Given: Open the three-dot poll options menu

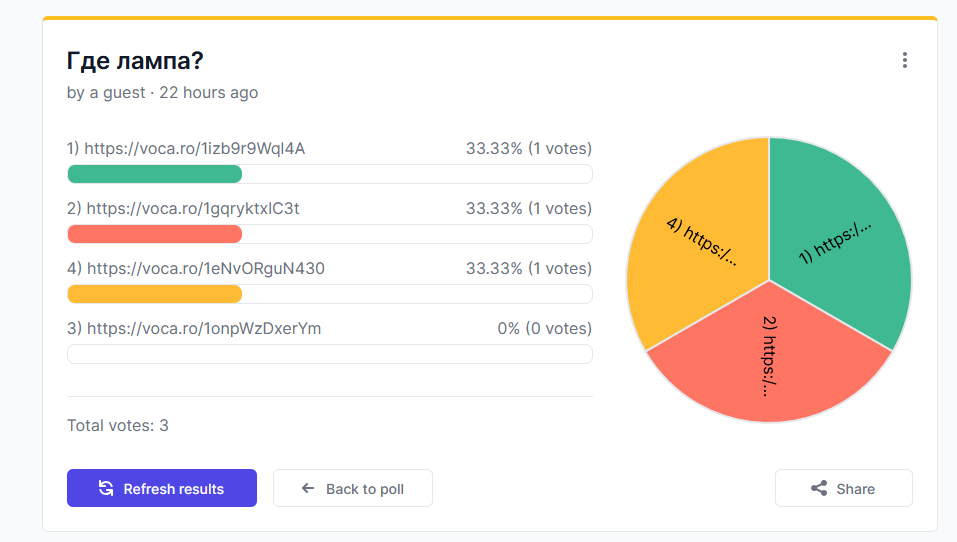Looking at the screenshot, I should tap(905, 60).
